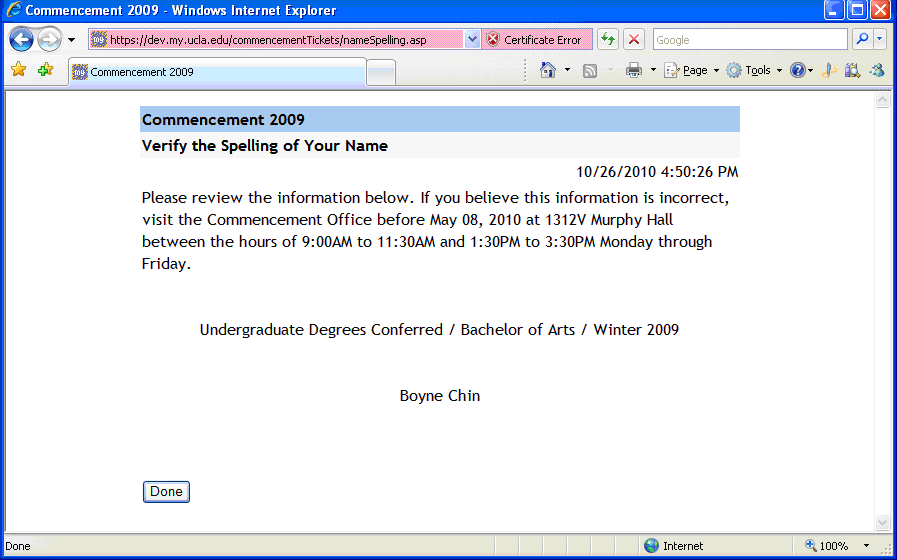Click the Refresh page icon

(607, 40)
